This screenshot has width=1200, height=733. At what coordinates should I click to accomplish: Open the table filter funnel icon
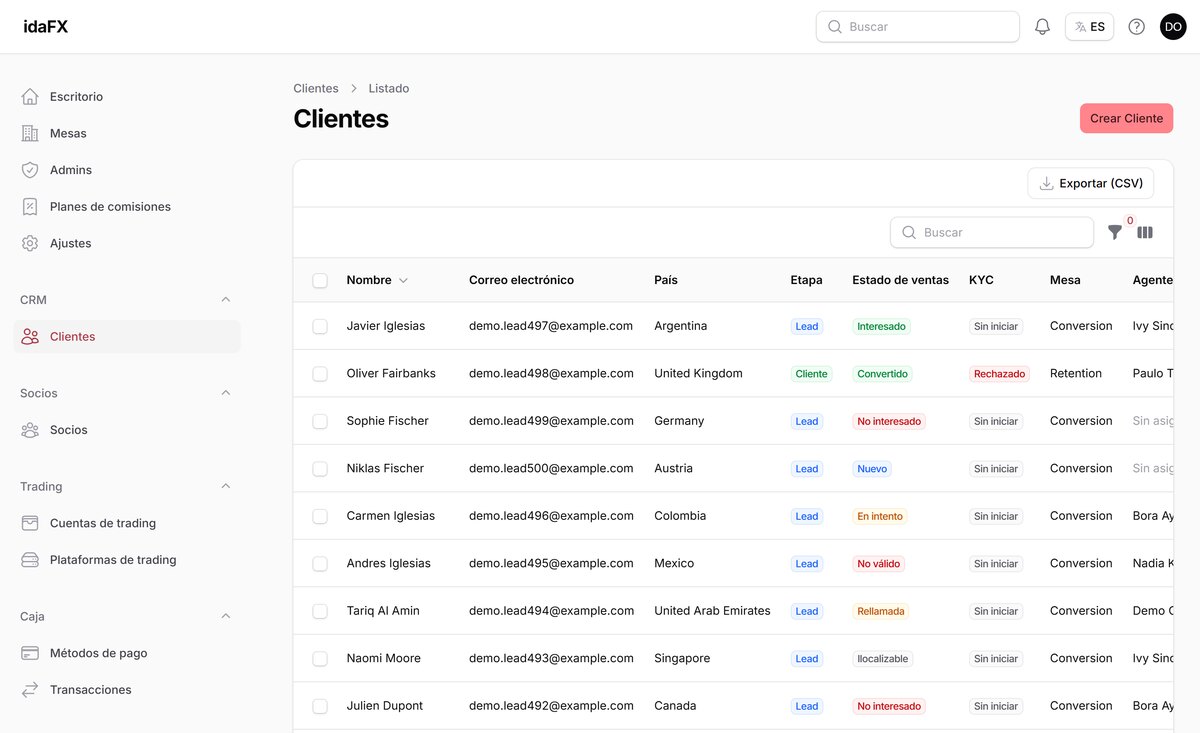pos(1115,232)
